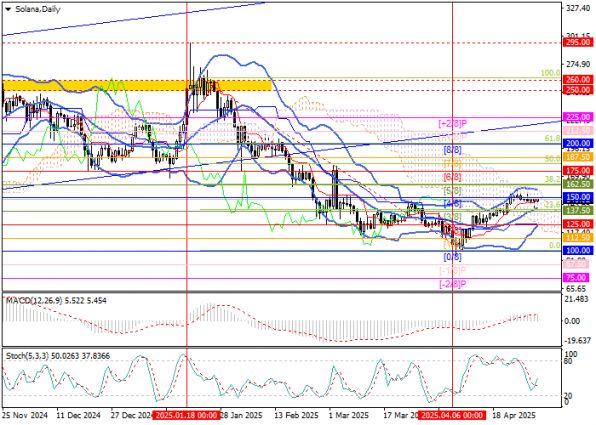Select the Fibonacci 38.2 level label
This screenshot has height=425, width=596.
(552, 179)
